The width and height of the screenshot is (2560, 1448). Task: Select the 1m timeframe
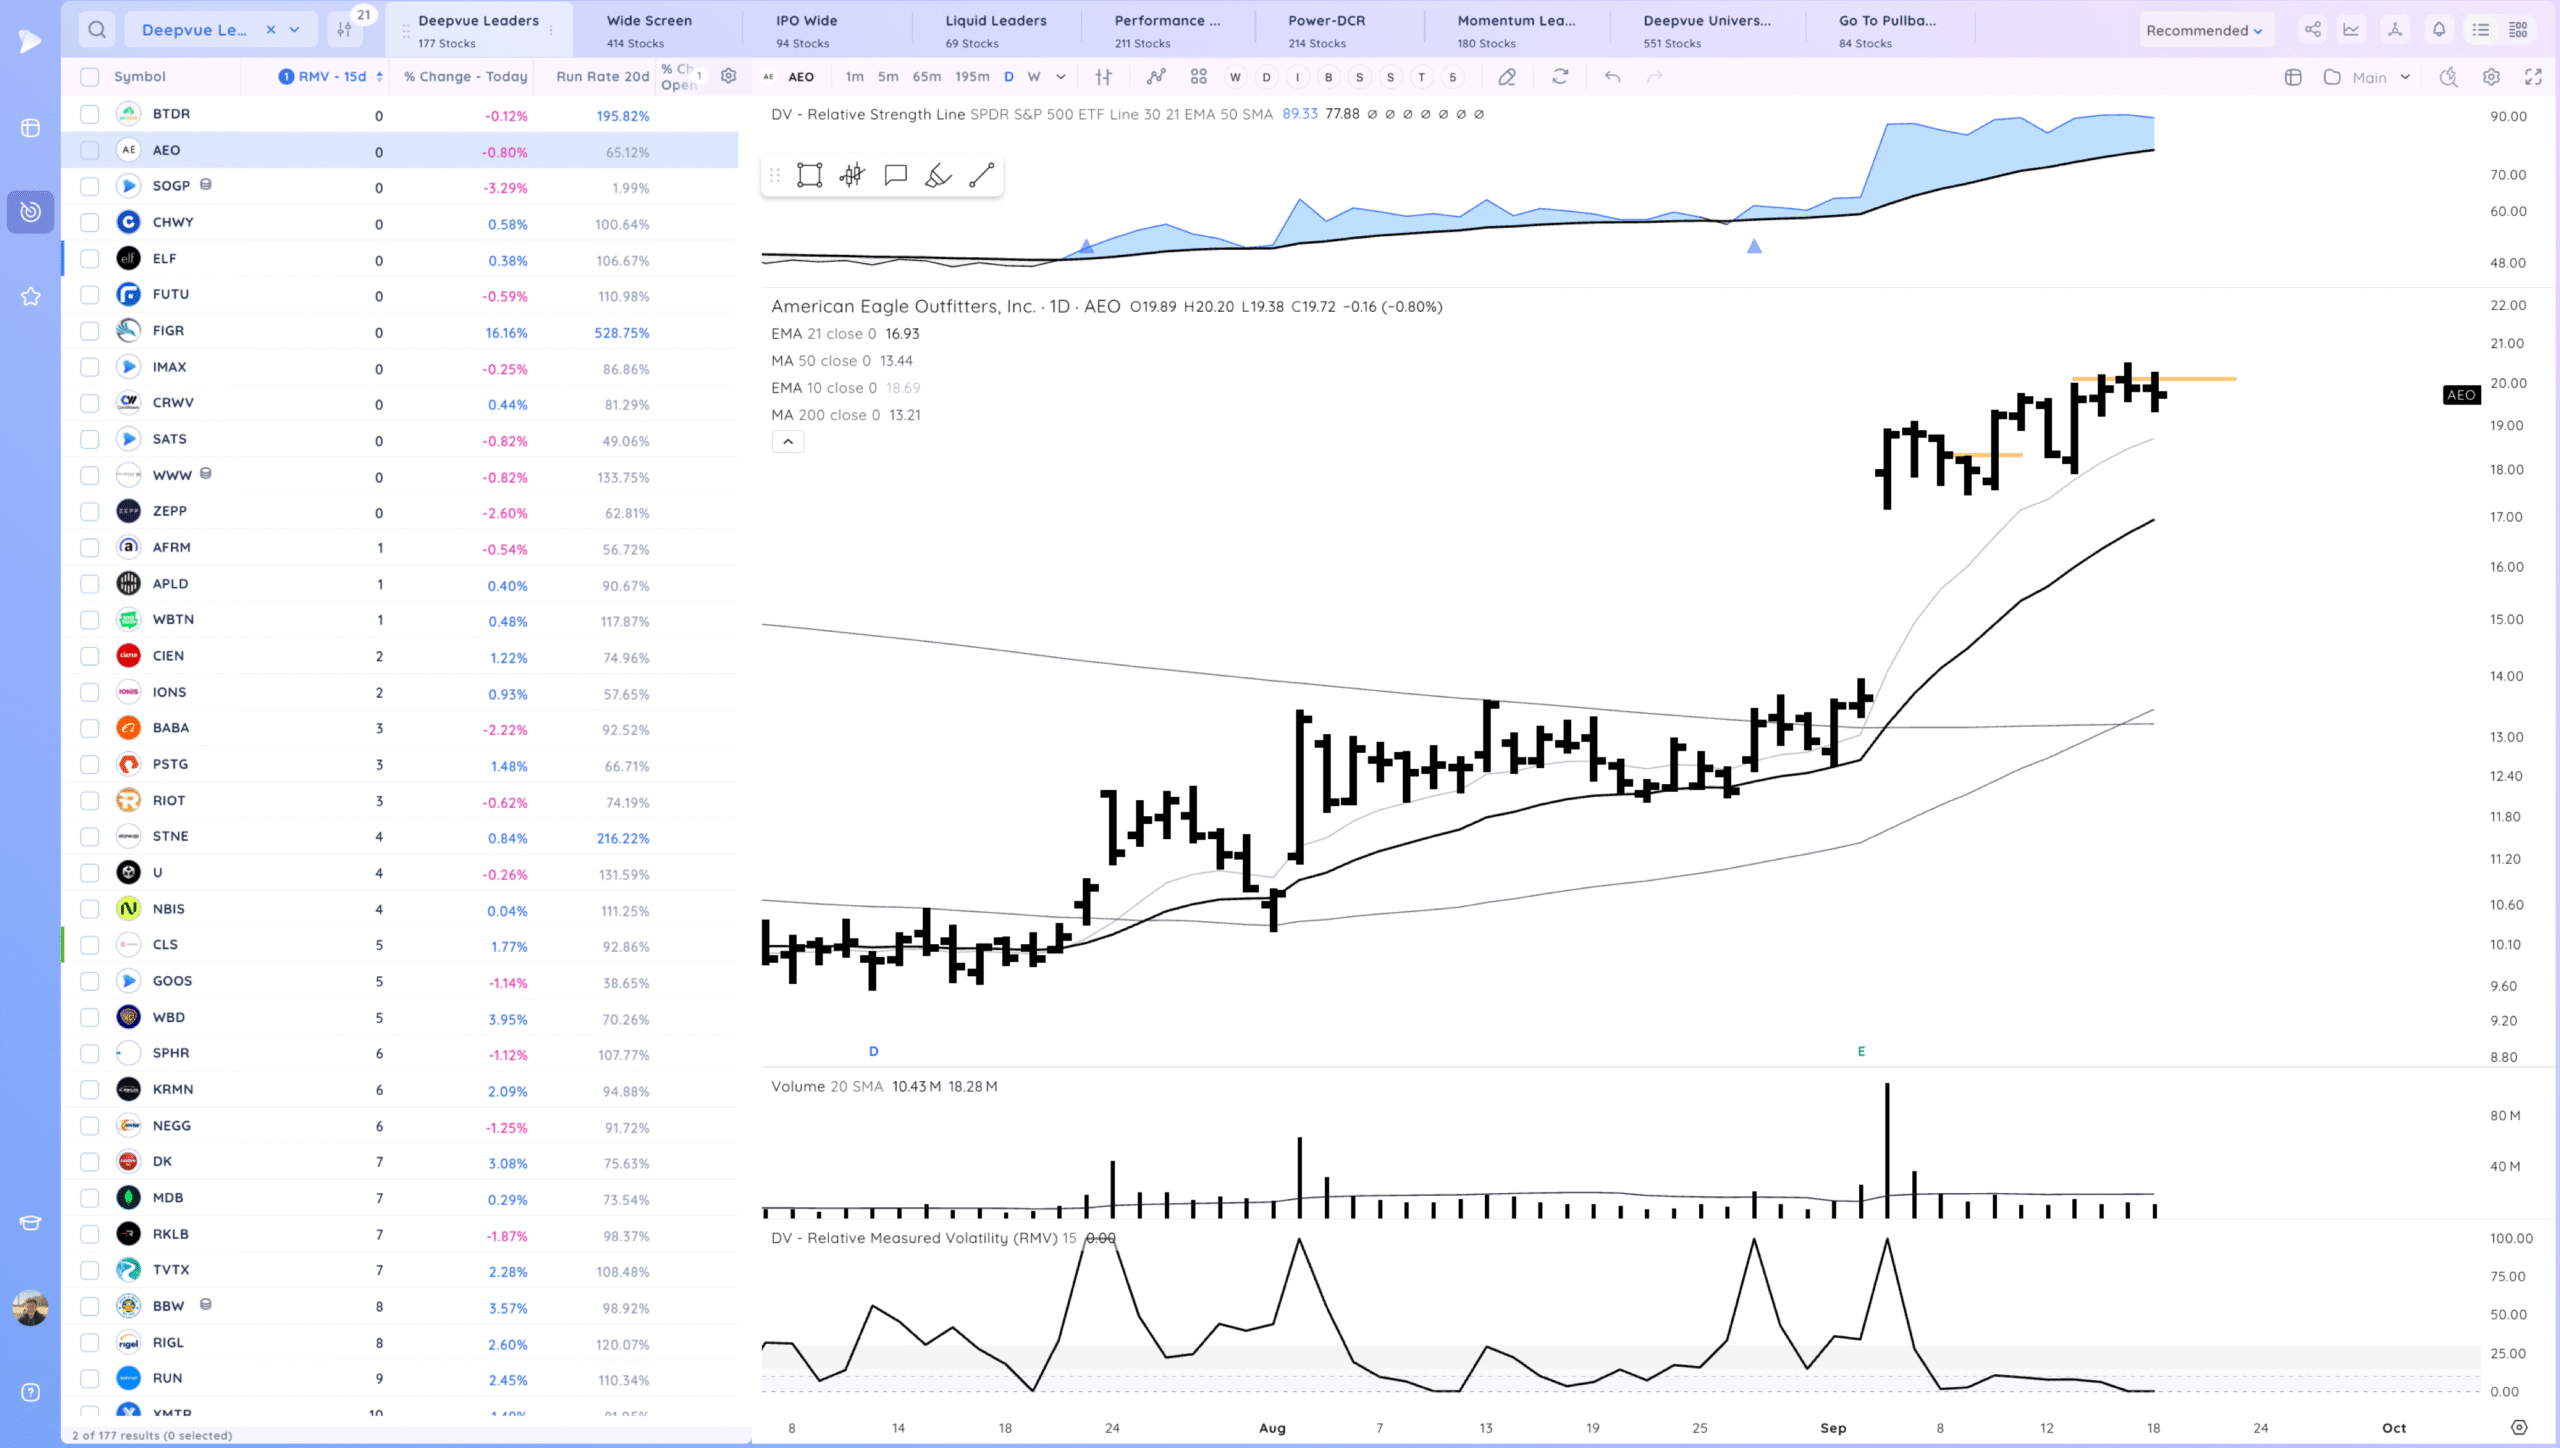tap(854, 77)
